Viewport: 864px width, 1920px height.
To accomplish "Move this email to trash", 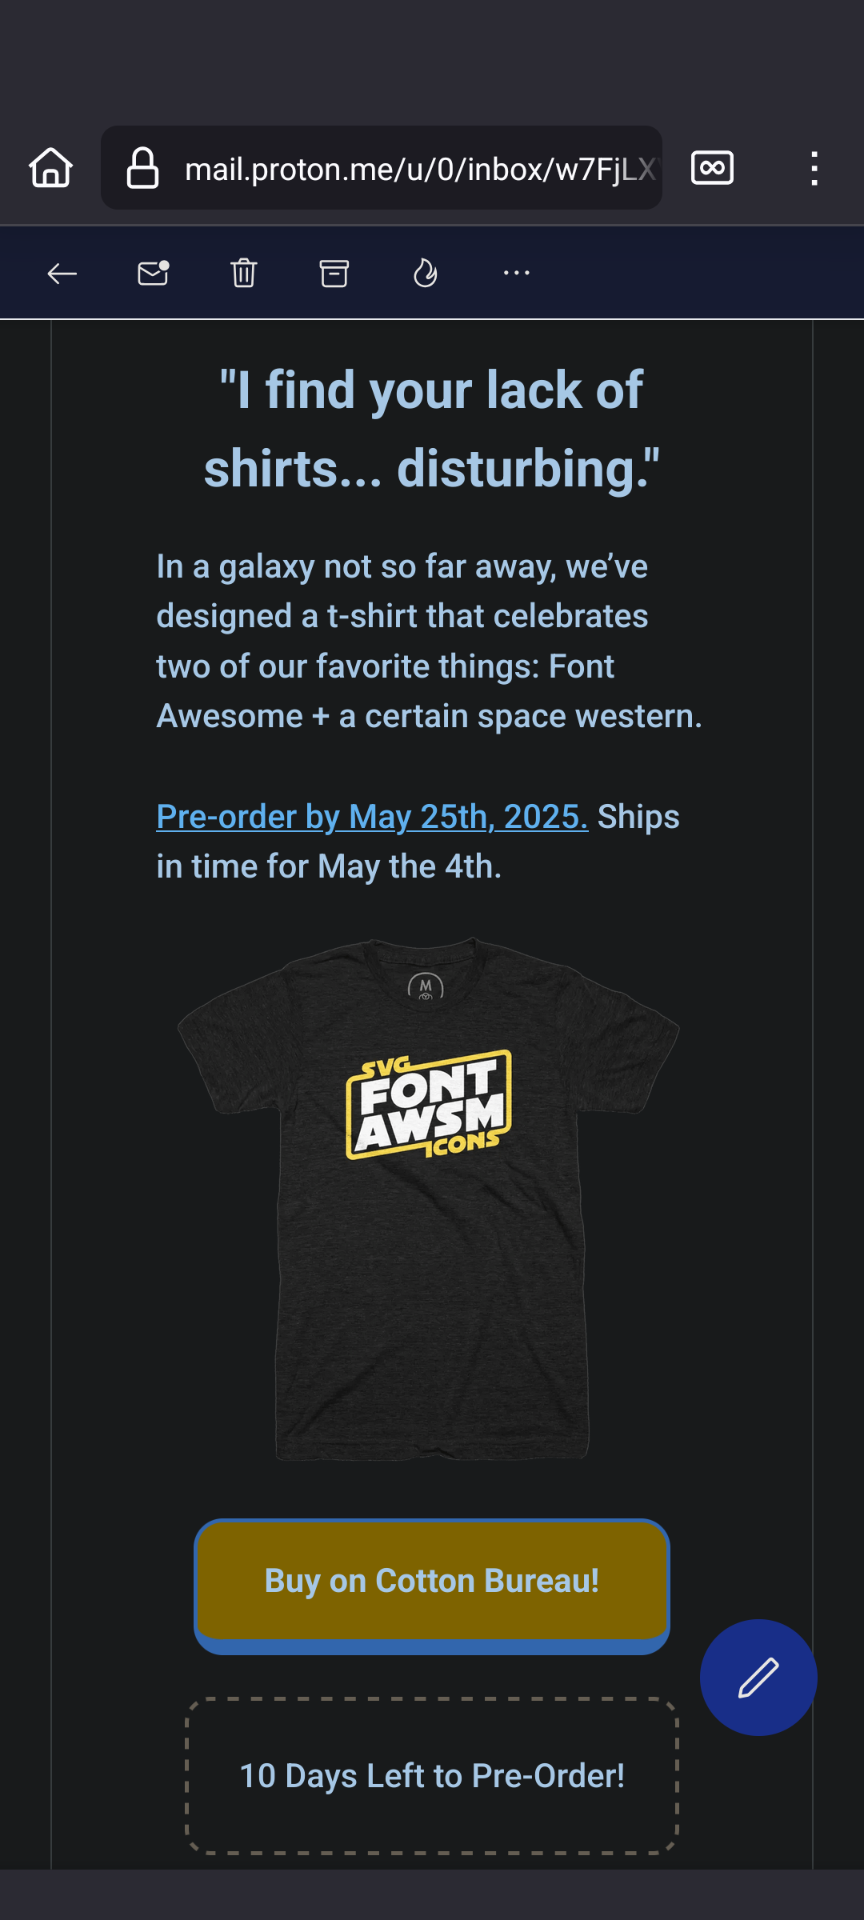I will coord(244,273).
